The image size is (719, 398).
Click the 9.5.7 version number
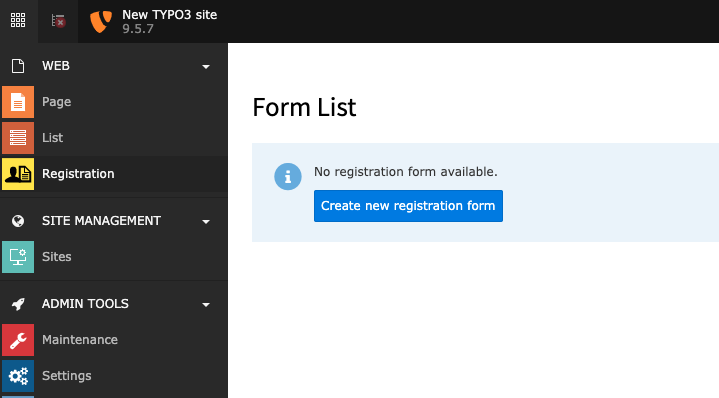coord(138,29)
